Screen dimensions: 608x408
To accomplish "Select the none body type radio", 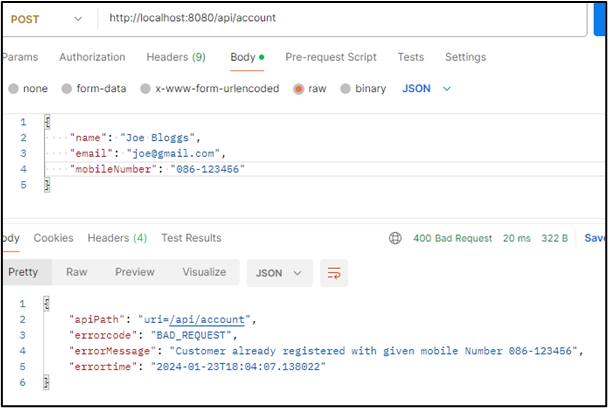I will (x=14, y=89).
